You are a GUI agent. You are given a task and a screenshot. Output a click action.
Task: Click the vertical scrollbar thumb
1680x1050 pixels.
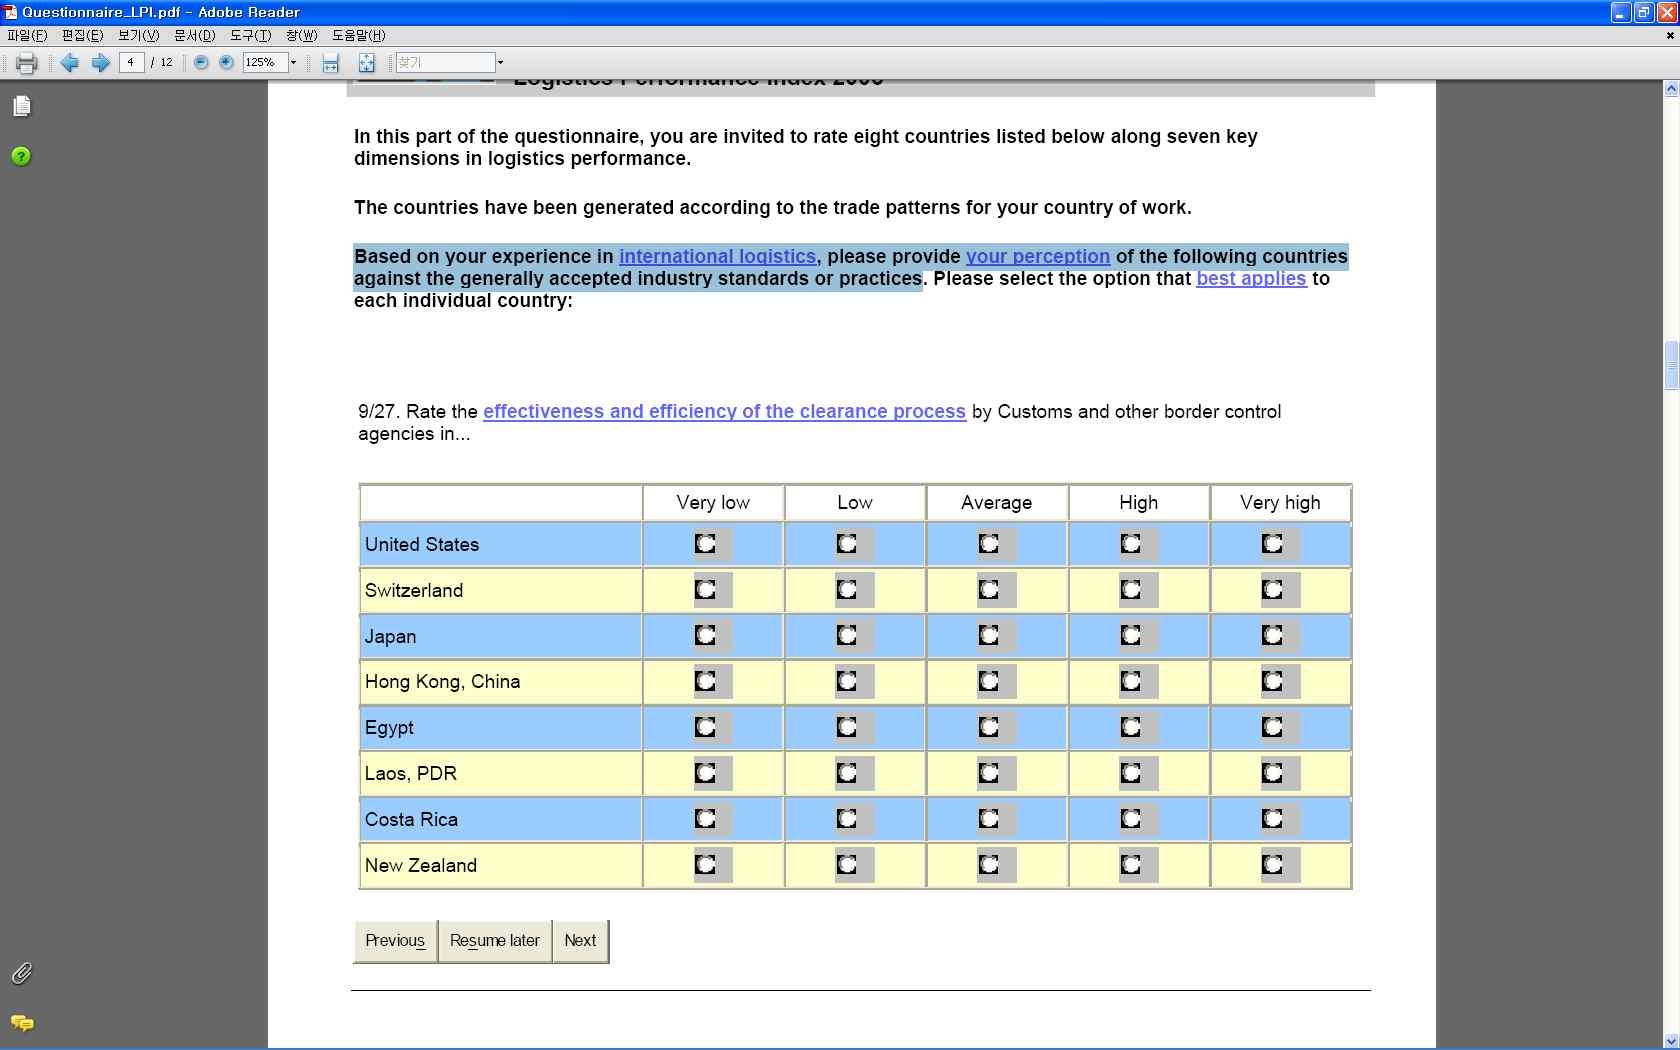coord(1671,365)
